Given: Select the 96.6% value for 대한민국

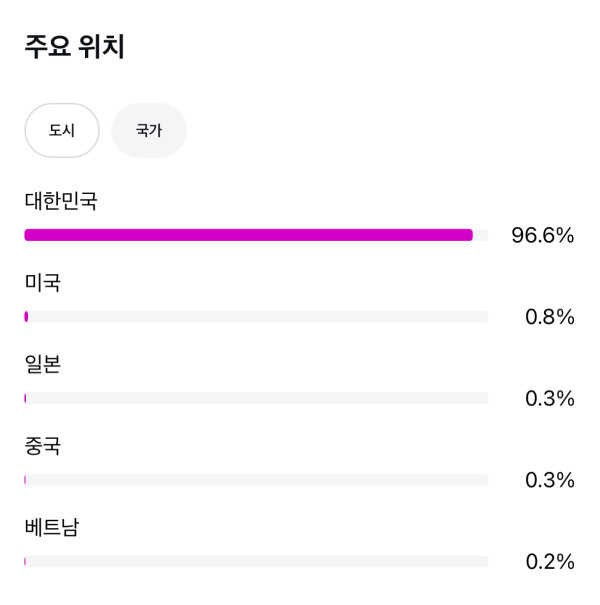Looking at the screenshot, I should 543,236.
